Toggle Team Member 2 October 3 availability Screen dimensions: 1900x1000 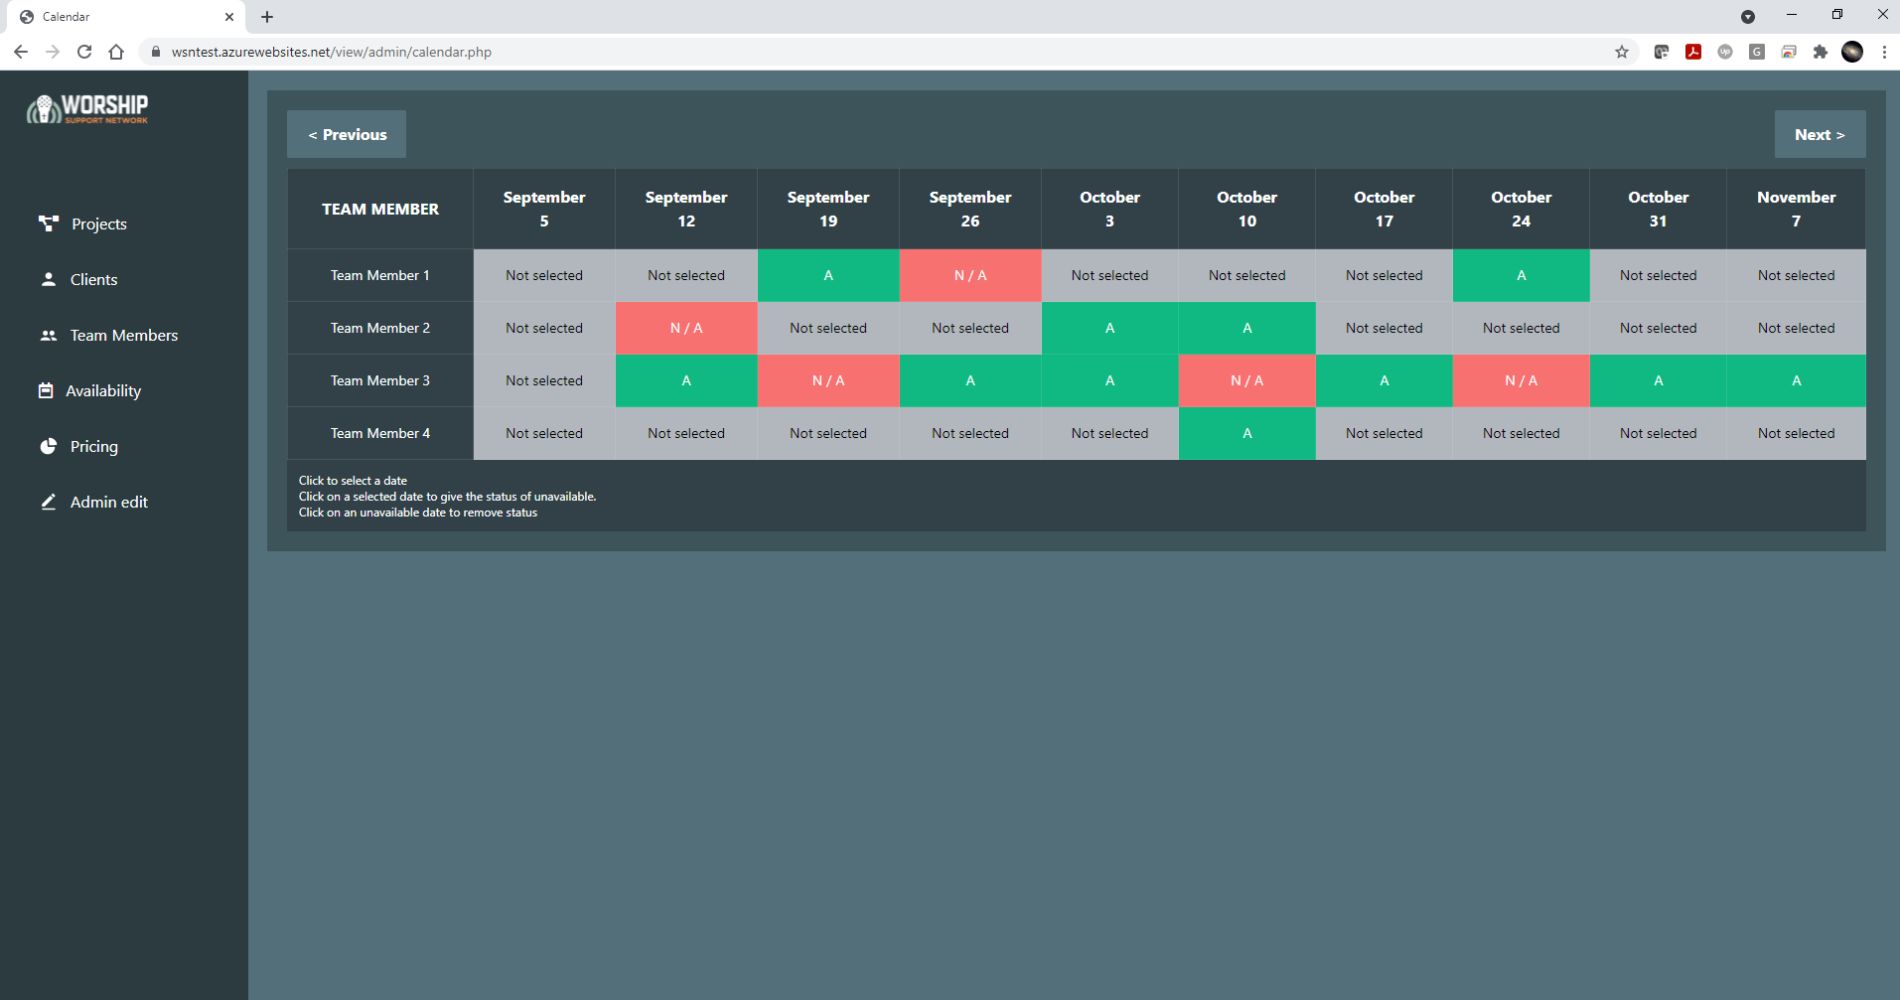[1110, 328]
